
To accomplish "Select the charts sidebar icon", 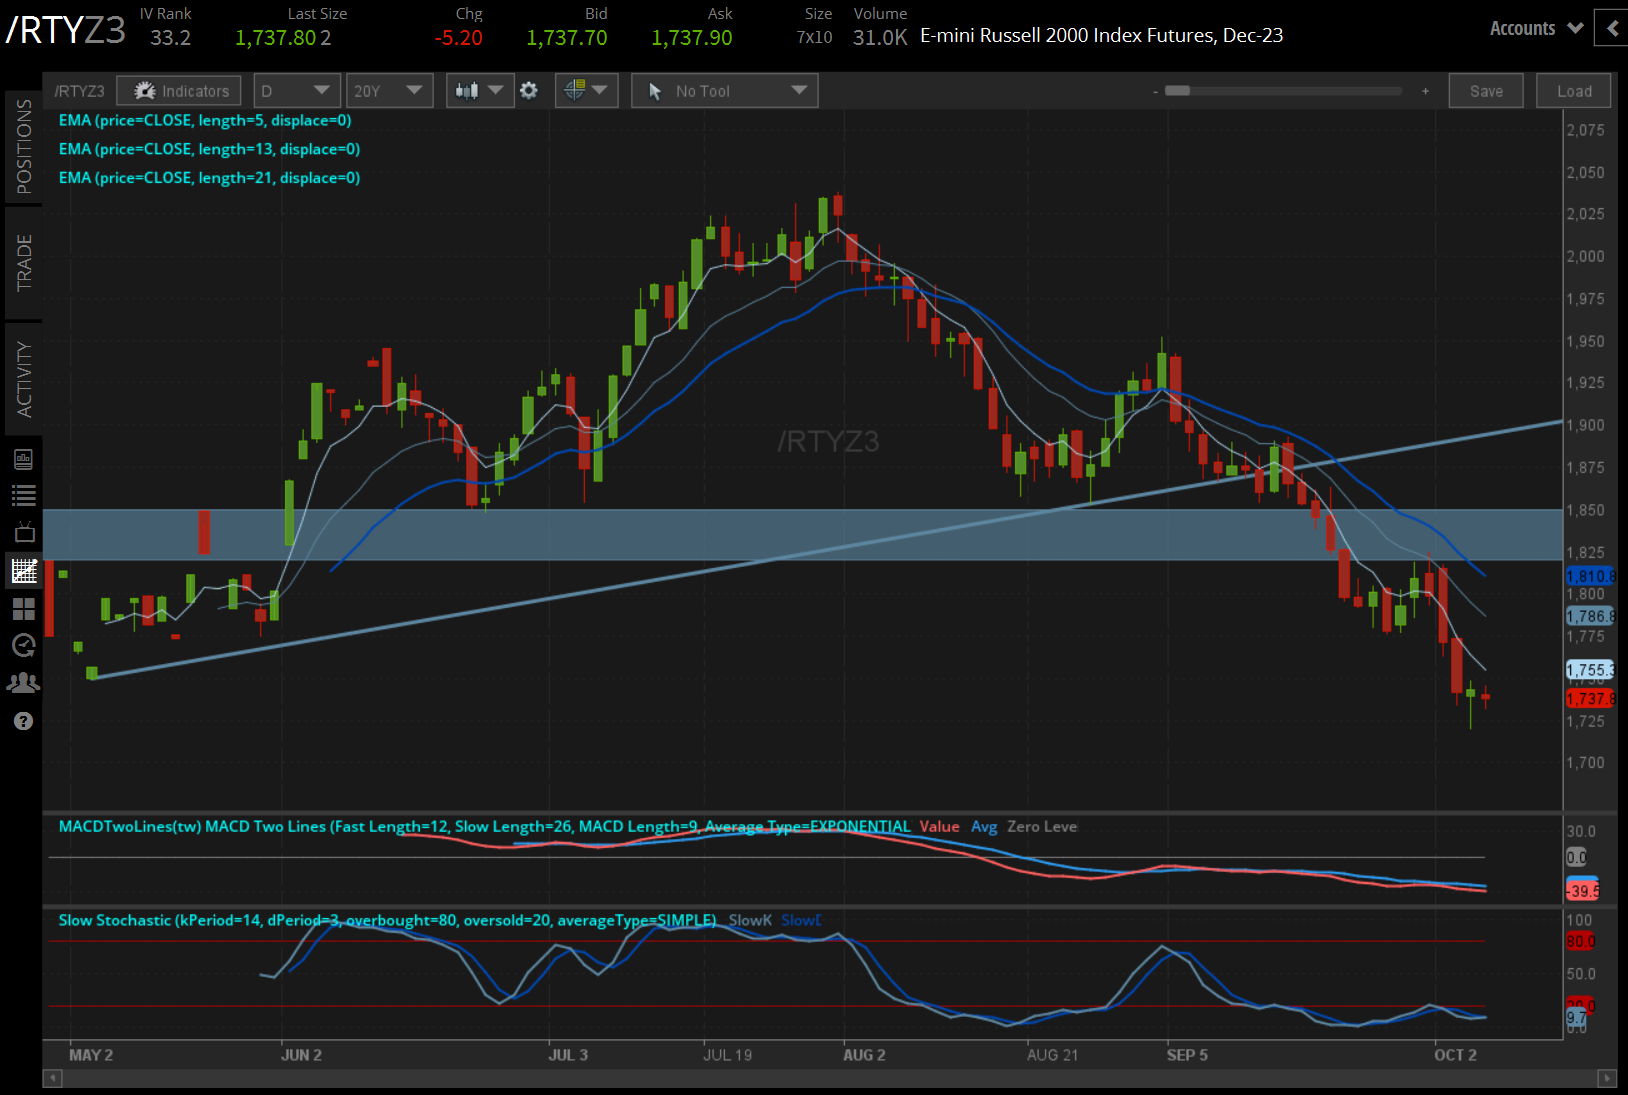I will pyautogui.click(x=24, y=570).
